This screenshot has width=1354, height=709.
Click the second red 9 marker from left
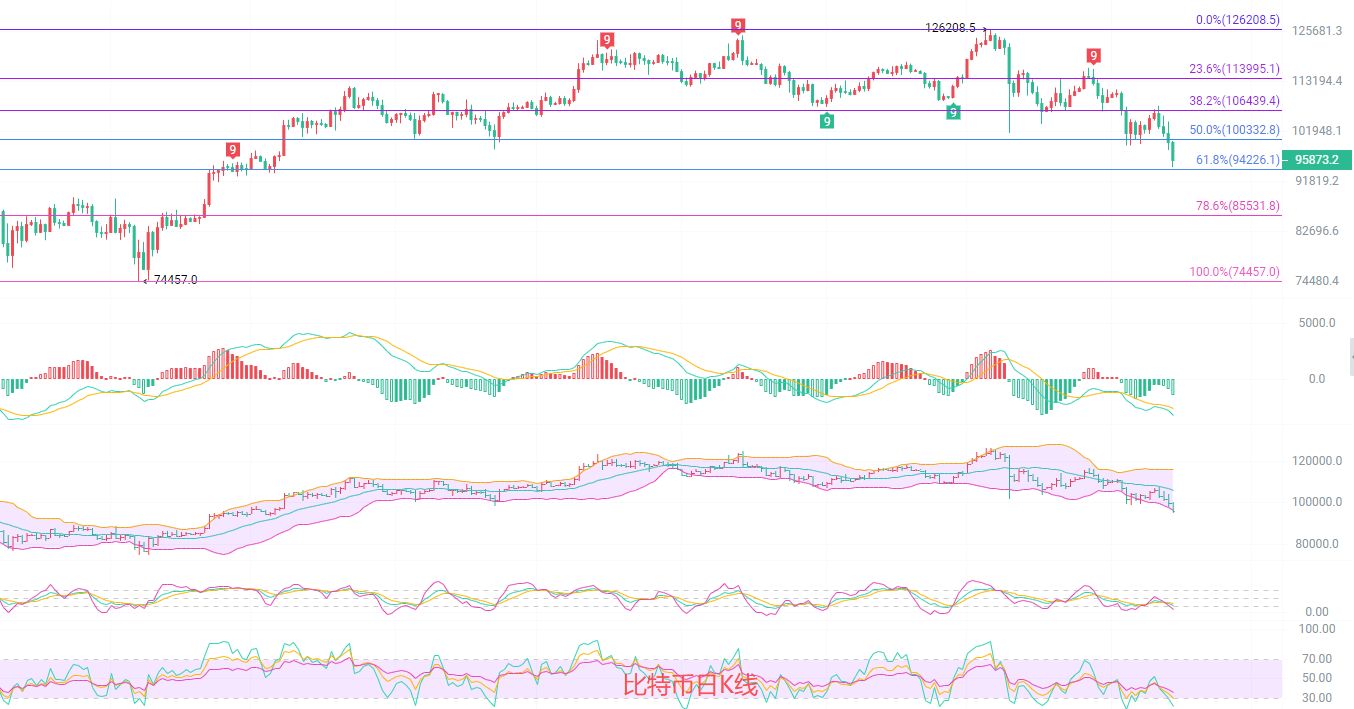click(606, 40)
